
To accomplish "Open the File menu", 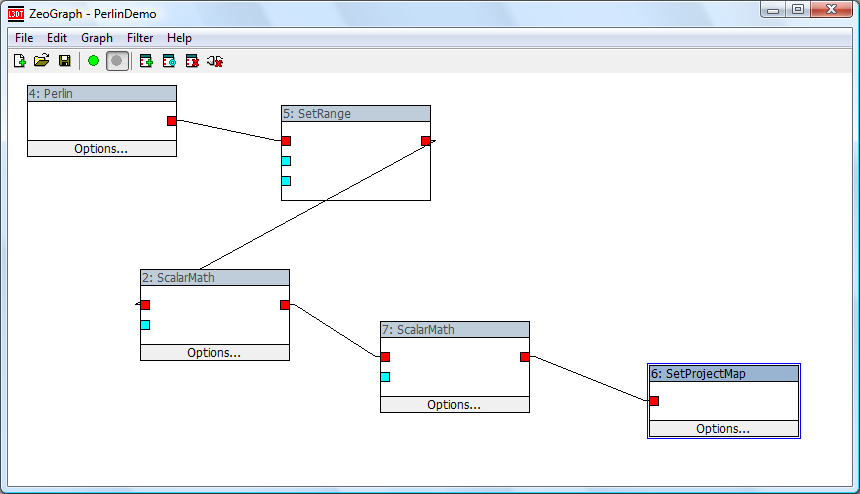I will [24, 38].
